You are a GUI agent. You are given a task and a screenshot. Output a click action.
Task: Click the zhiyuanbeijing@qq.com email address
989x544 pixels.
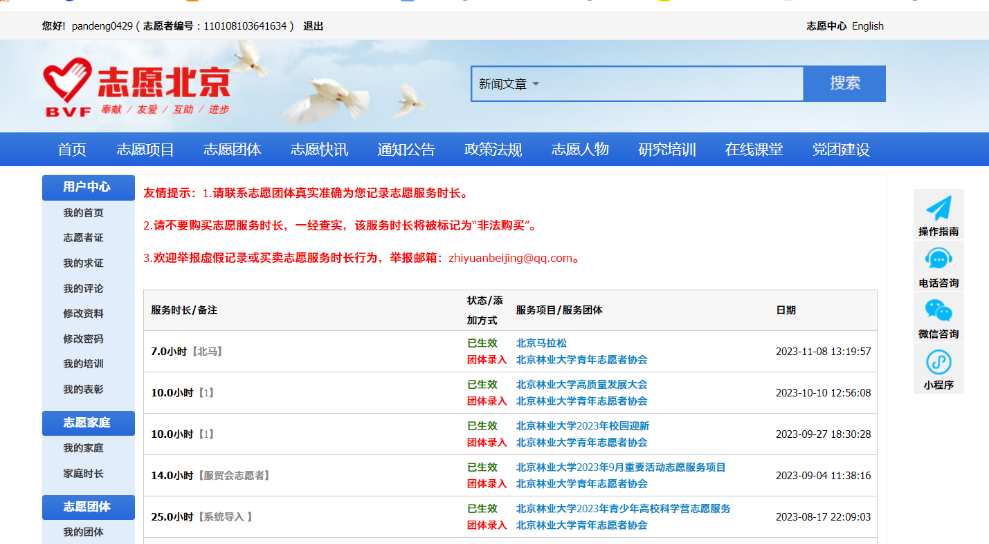pos(511,257)
